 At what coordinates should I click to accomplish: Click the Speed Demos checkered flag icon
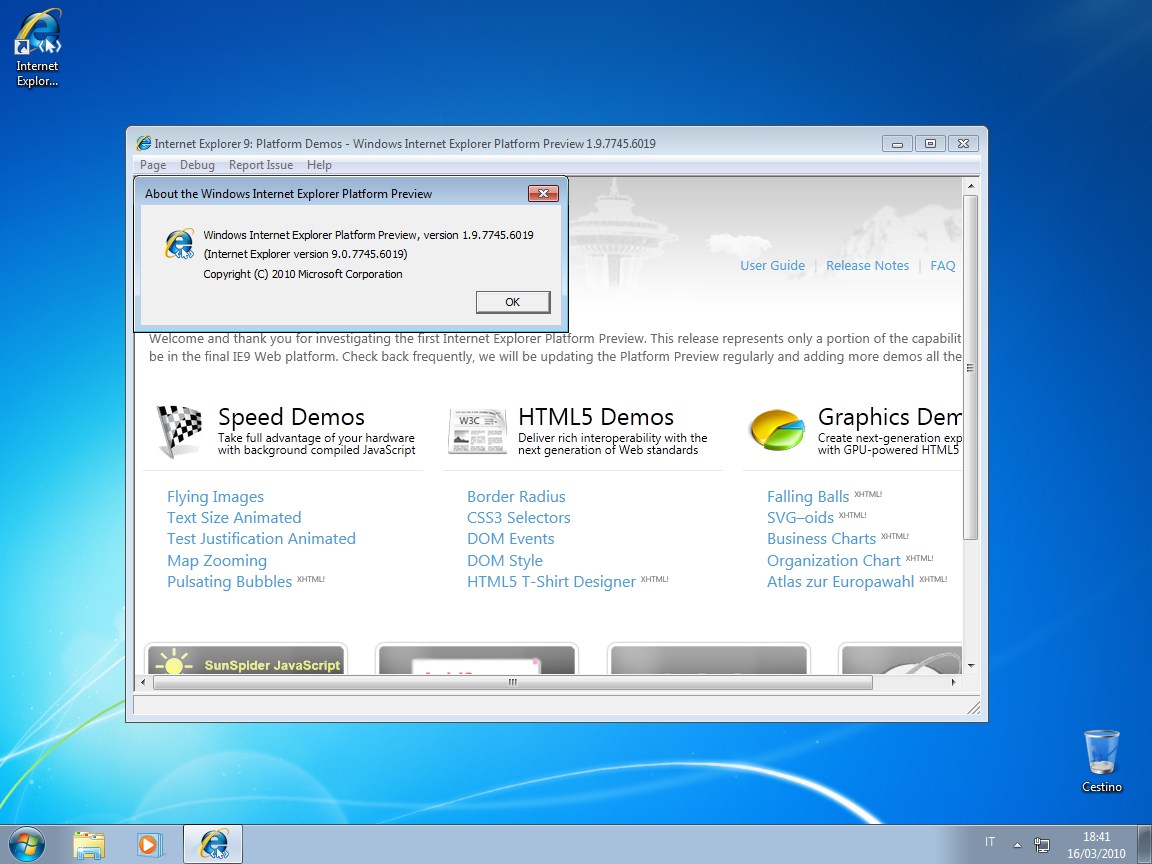(179, 431)
